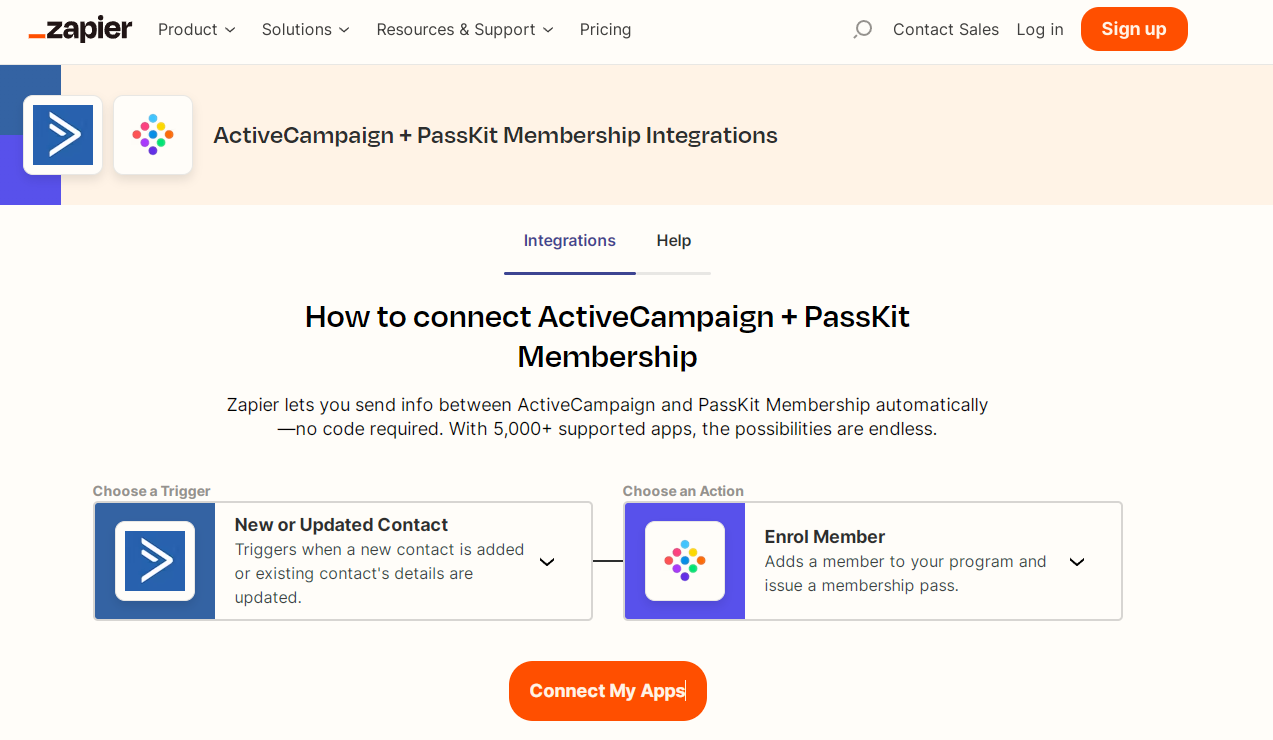Select the Enrol Member action
The height and width of the screenshot is (740, 1273).
tap(825, 537)
